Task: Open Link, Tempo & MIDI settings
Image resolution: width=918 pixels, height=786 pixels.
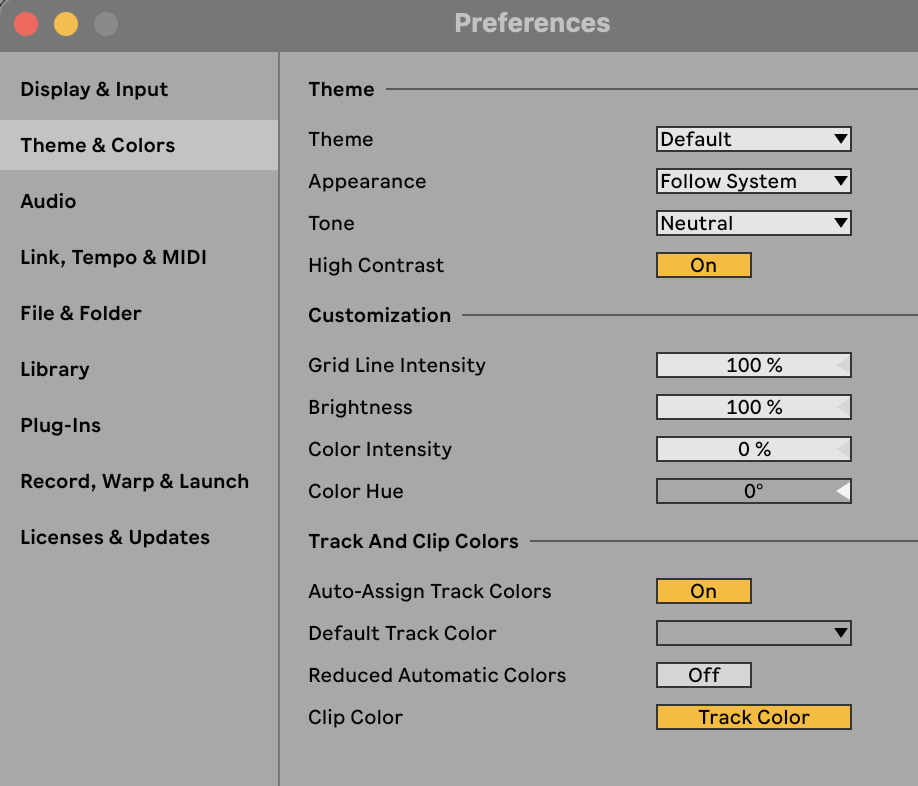Action: (x=113, y=257)
